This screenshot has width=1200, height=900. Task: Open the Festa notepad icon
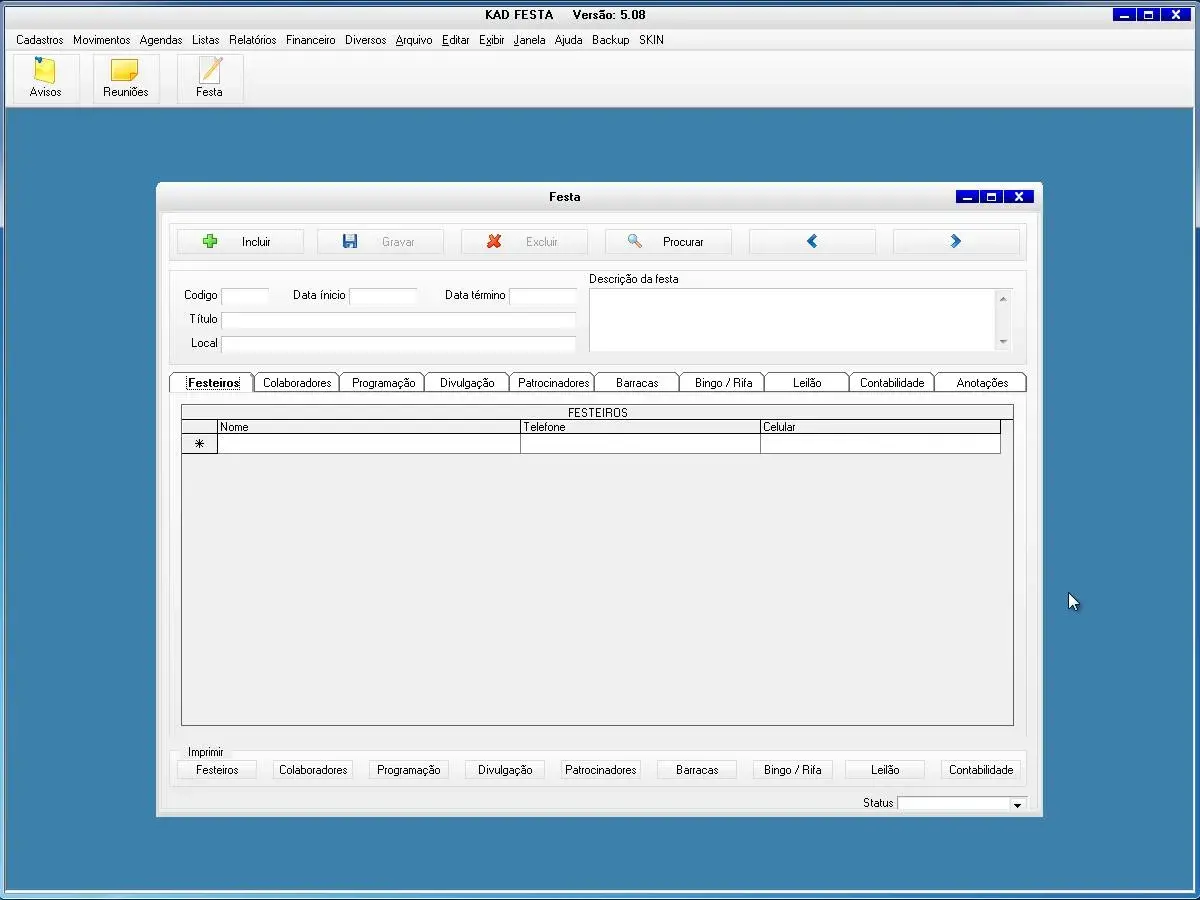210,79
